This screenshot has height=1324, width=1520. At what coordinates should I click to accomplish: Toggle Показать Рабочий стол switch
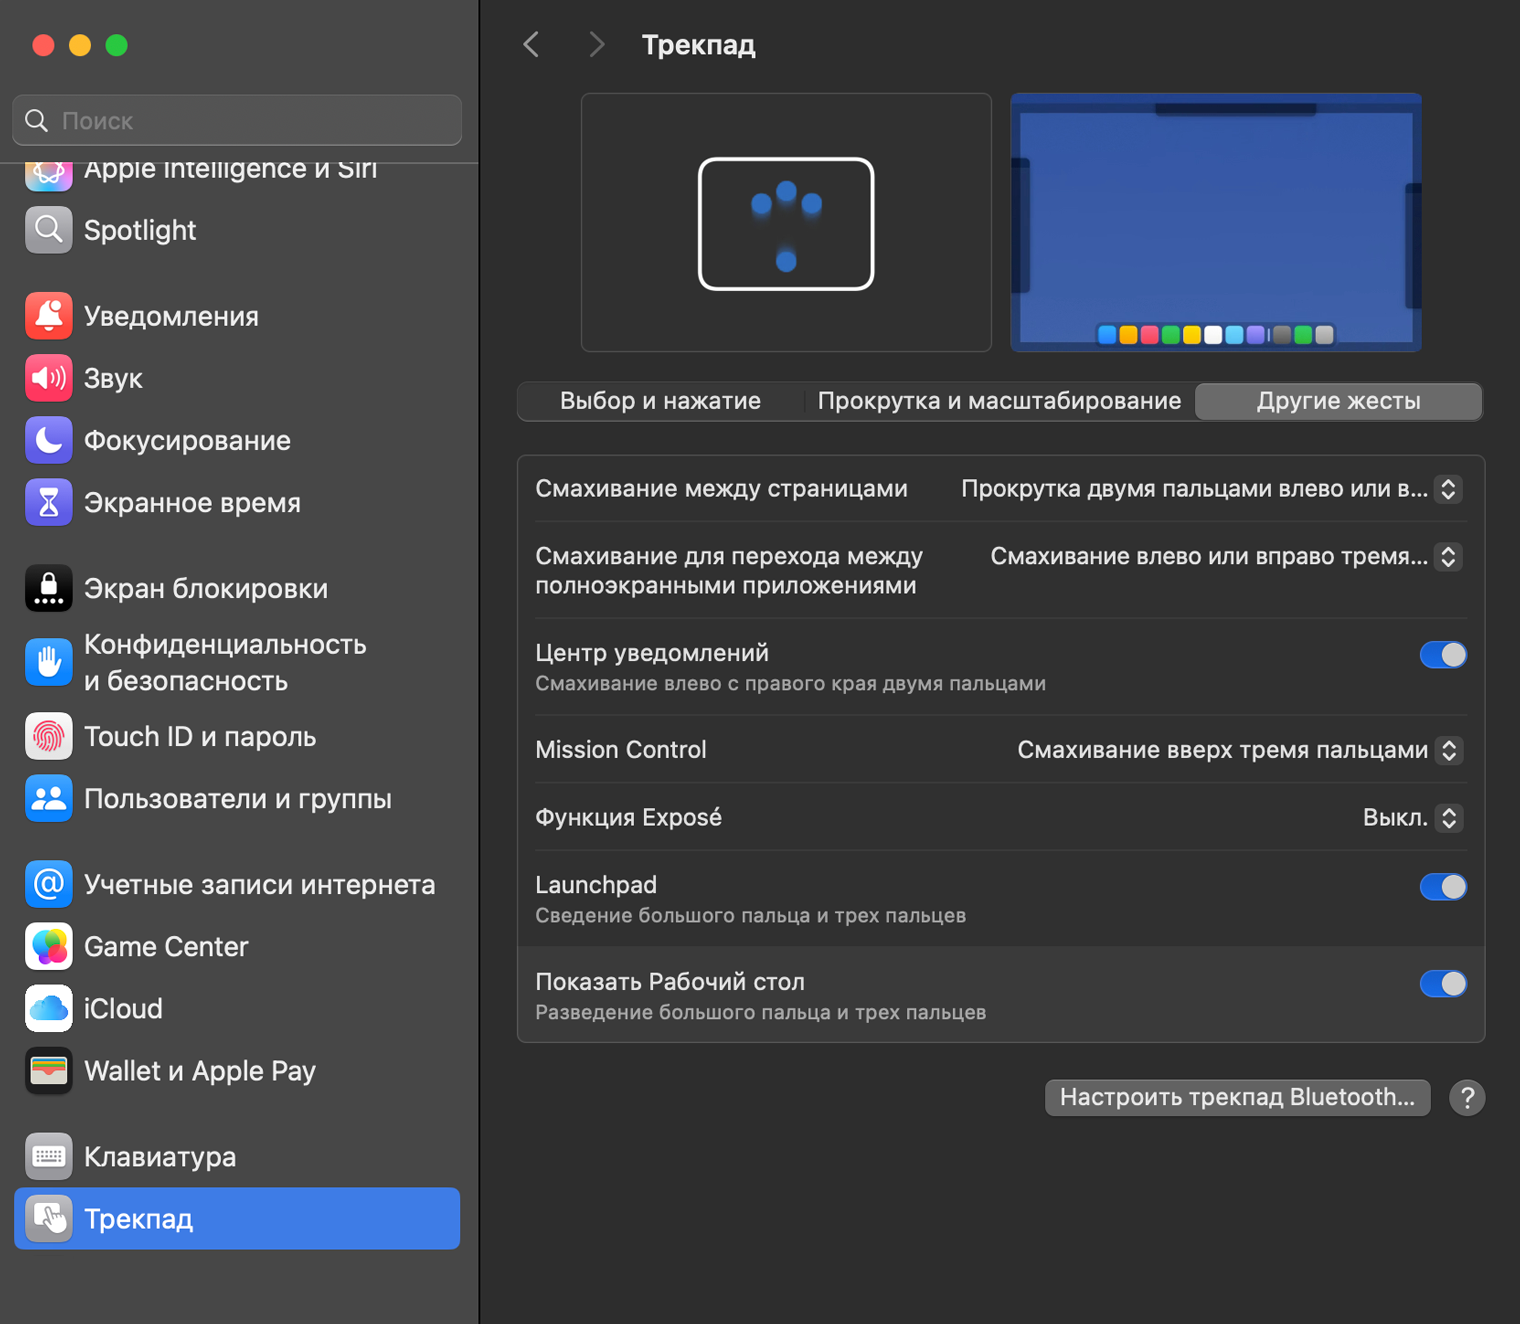1442,984
